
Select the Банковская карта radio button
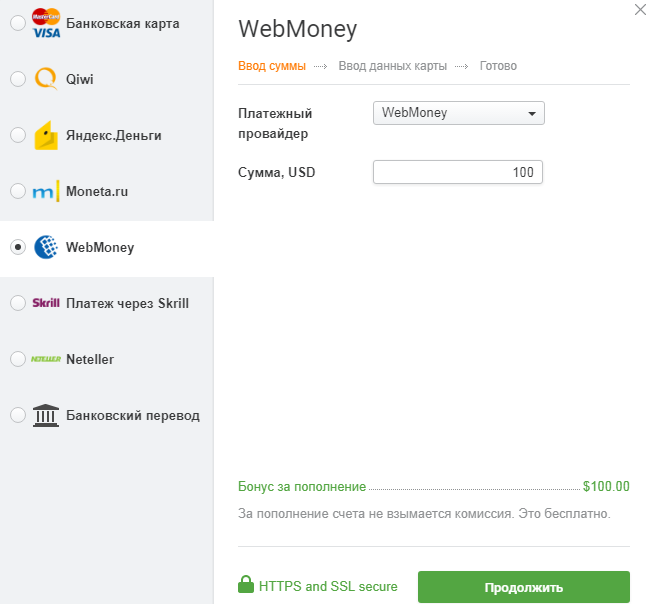[18, 23]
